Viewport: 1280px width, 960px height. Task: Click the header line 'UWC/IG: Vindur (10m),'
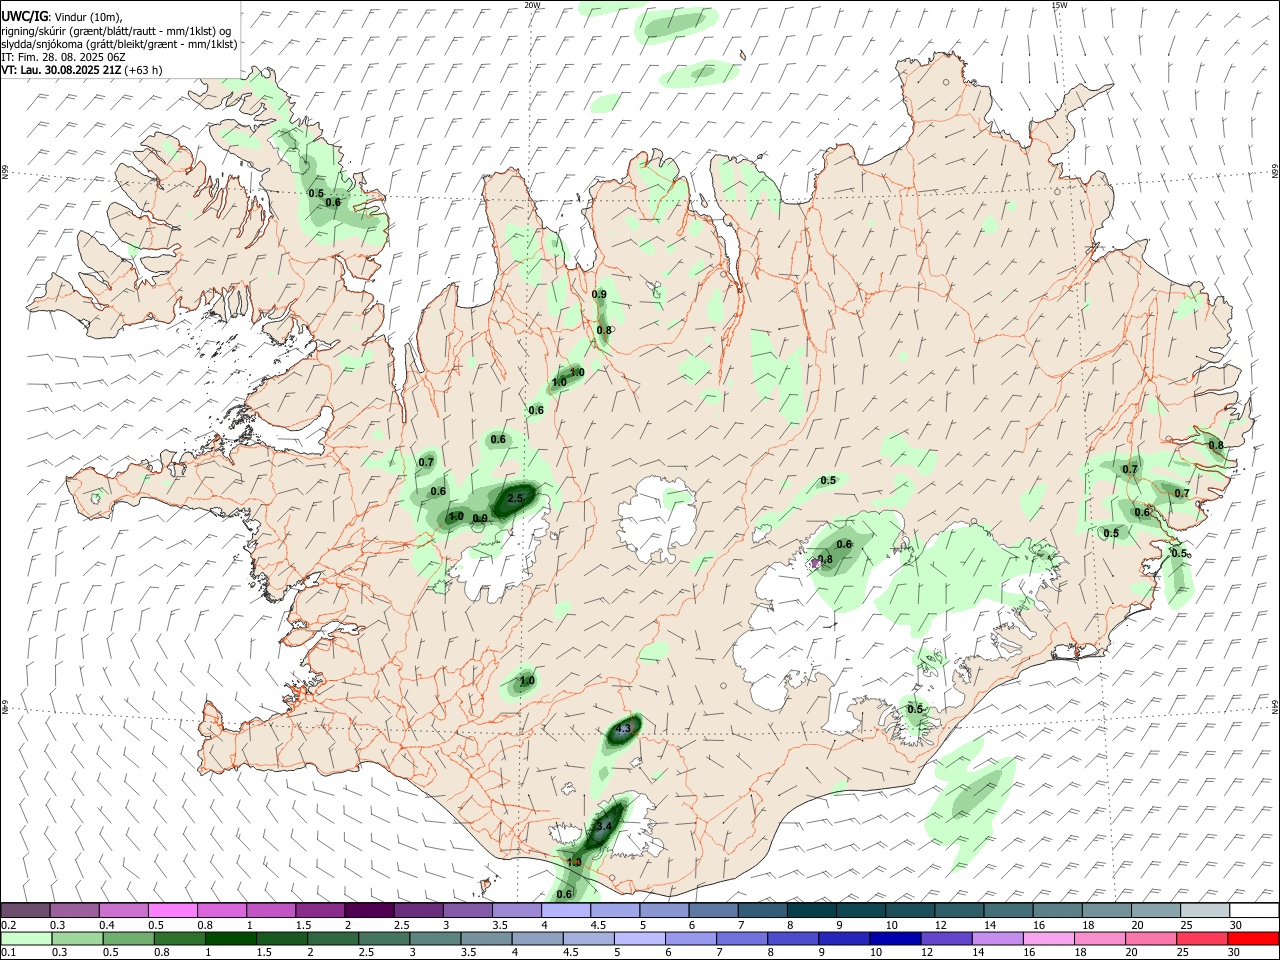[x=62, y=16]
